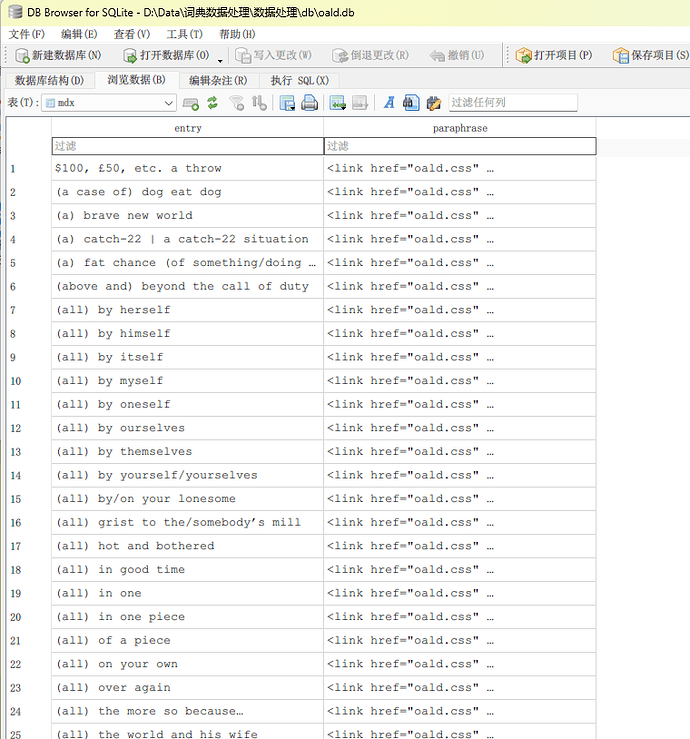Click the Save Project (保存项目) button
This screenshot has width=690, height=739.
[650, 55]
